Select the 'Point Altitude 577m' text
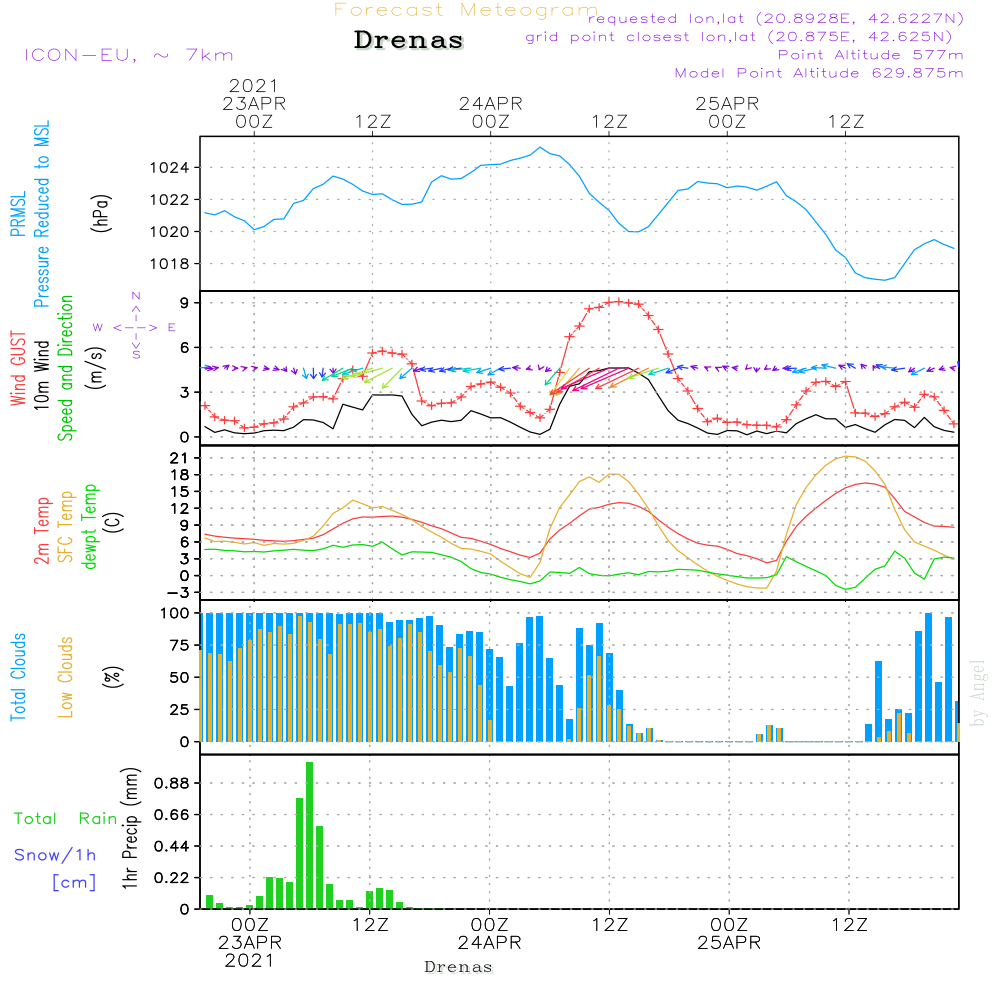Screen dimensions: 1000x1000 pyautogui.click(x=871, y=55)
